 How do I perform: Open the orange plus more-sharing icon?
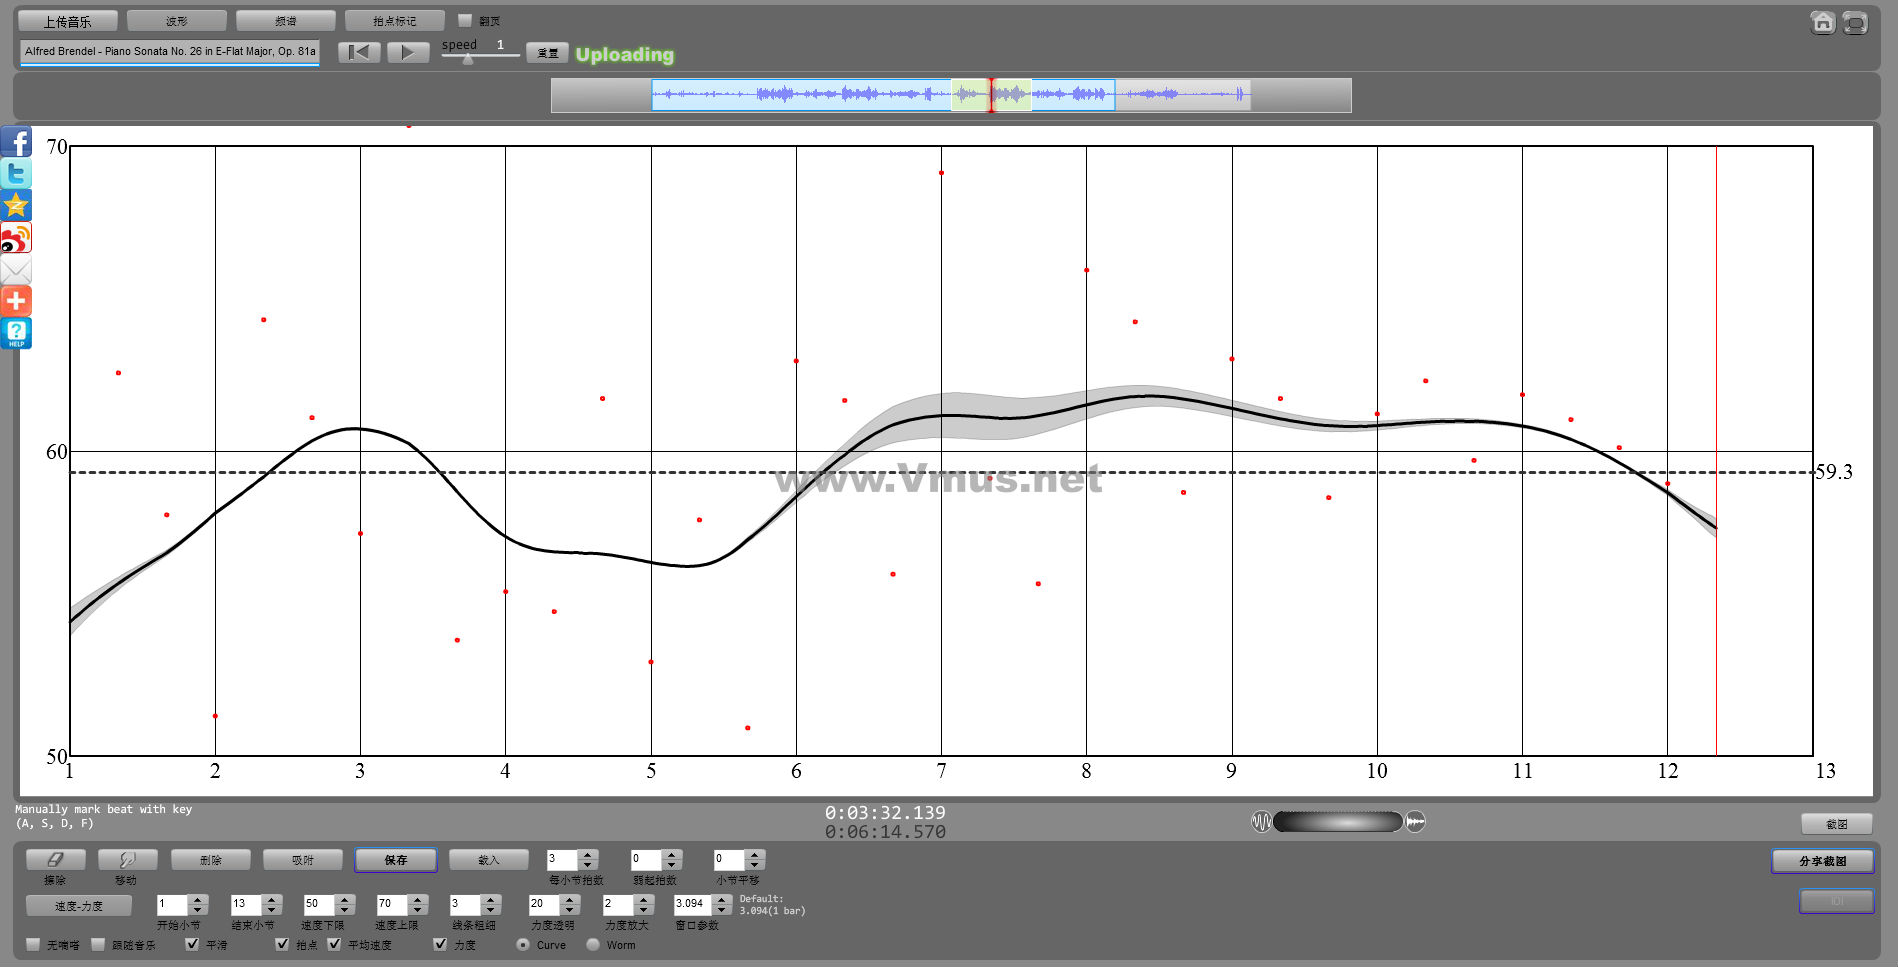coord(16,301)
